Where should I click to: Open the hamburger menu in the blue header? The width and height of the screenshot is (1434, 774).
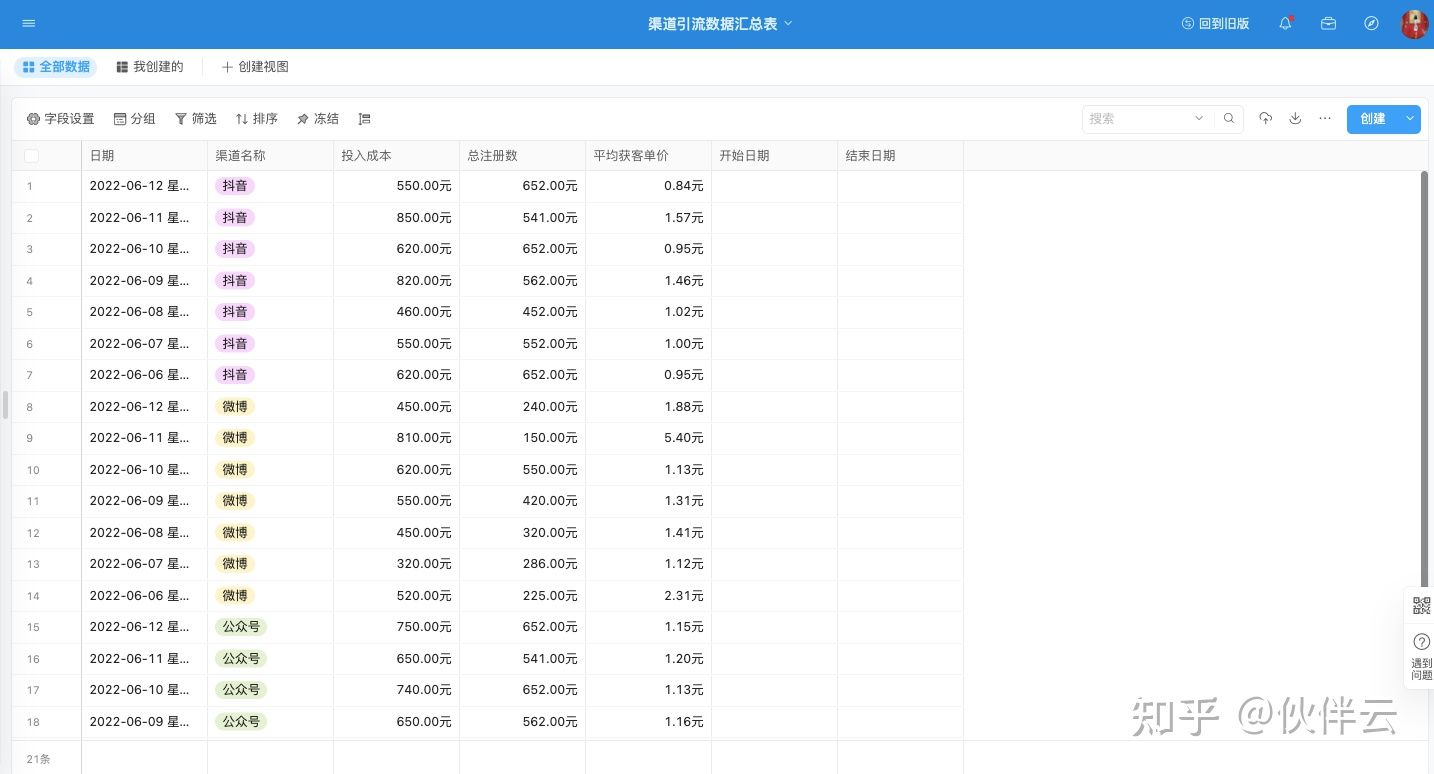[x=28, y=23]
